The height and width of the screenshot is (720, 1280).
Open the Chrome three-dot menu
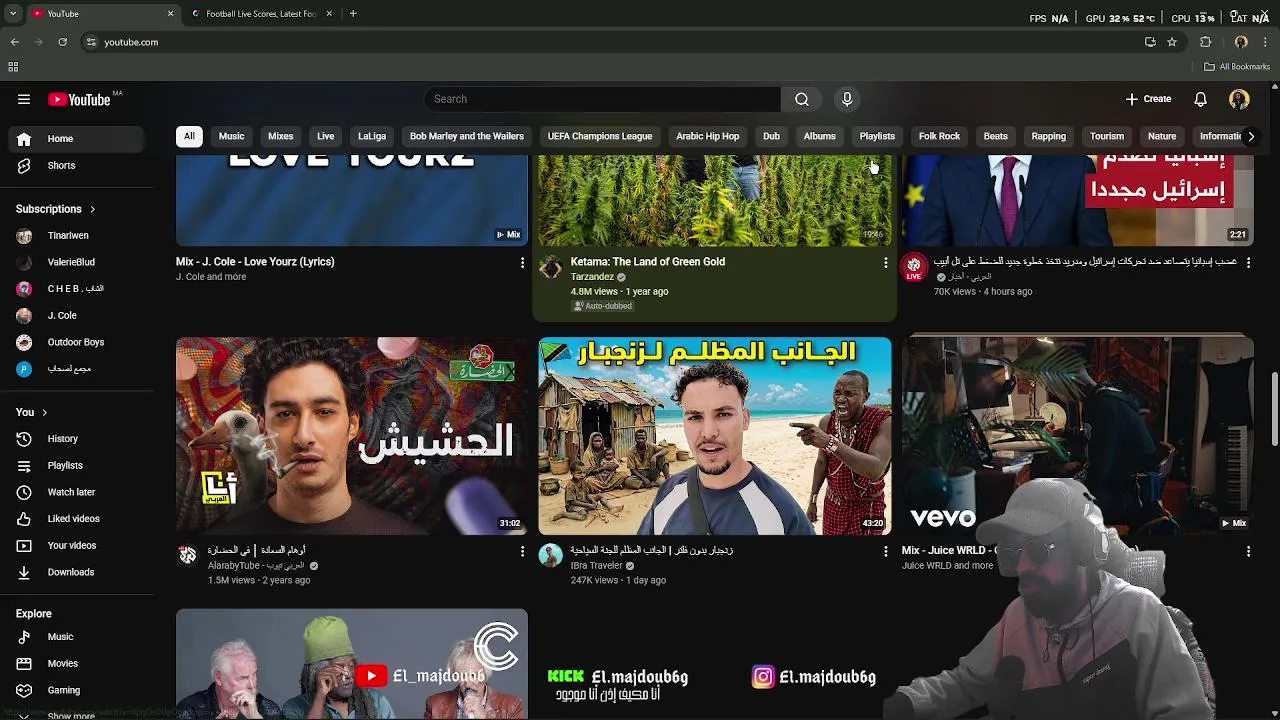(1266, 42)
